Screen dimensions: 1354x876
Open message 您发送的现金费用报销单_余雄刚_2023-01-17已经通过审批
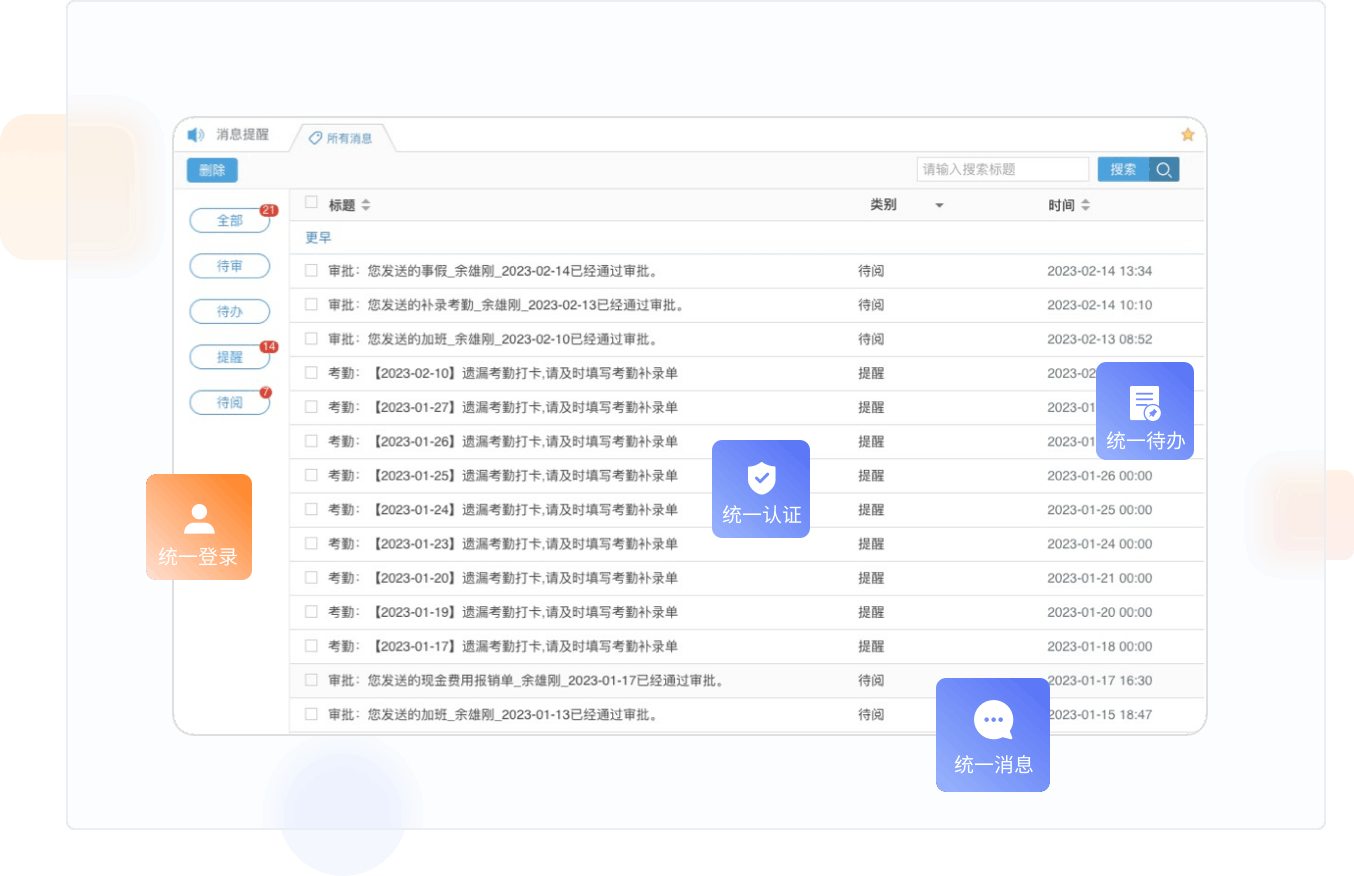[546, 681]
